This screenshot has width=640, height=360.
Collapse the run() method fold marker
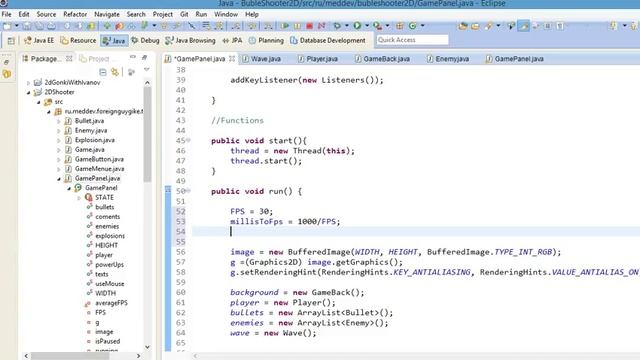tap(188, 191)
